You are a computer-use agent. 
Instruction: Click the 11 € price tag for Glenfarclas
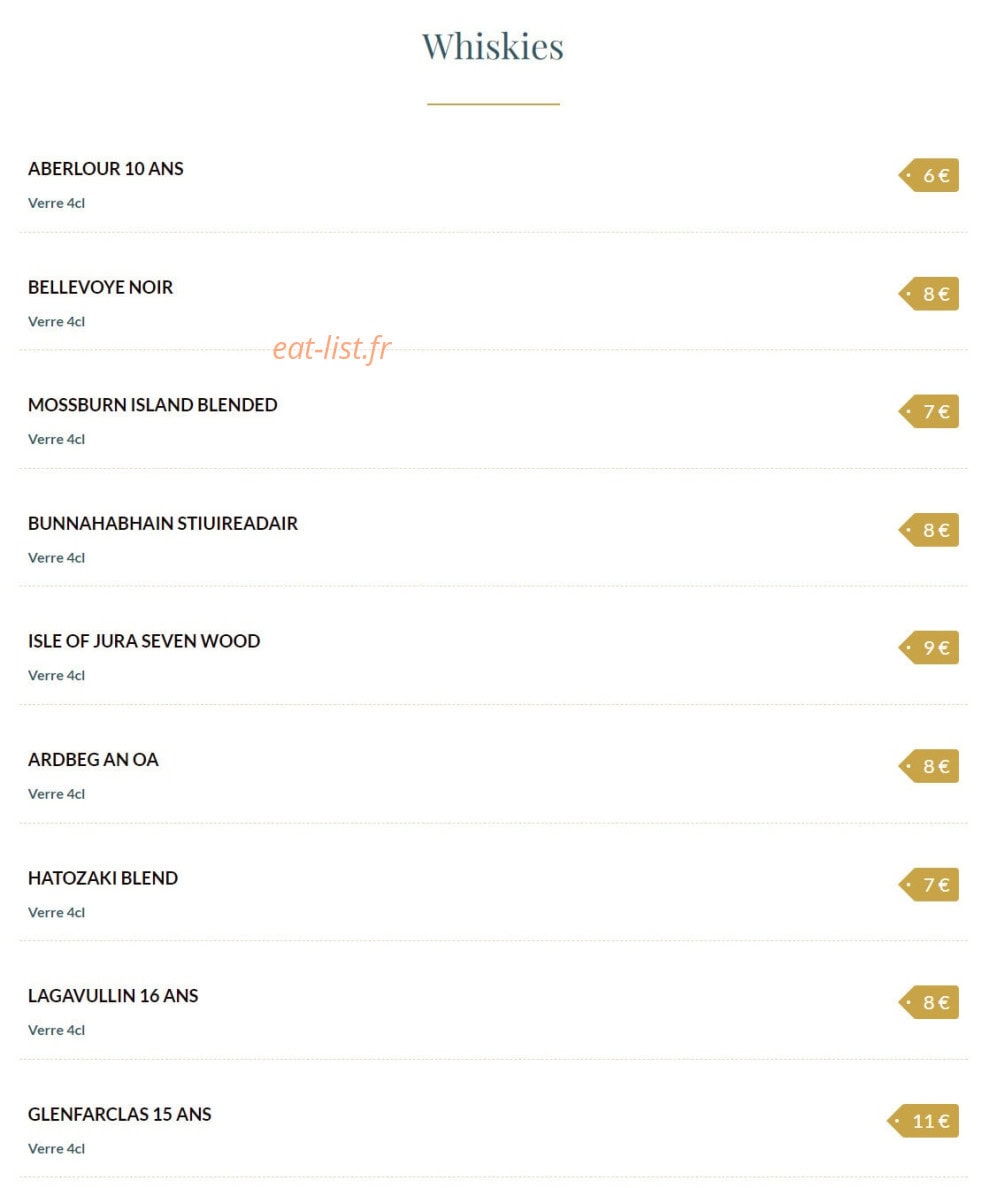click(923, 1121)
